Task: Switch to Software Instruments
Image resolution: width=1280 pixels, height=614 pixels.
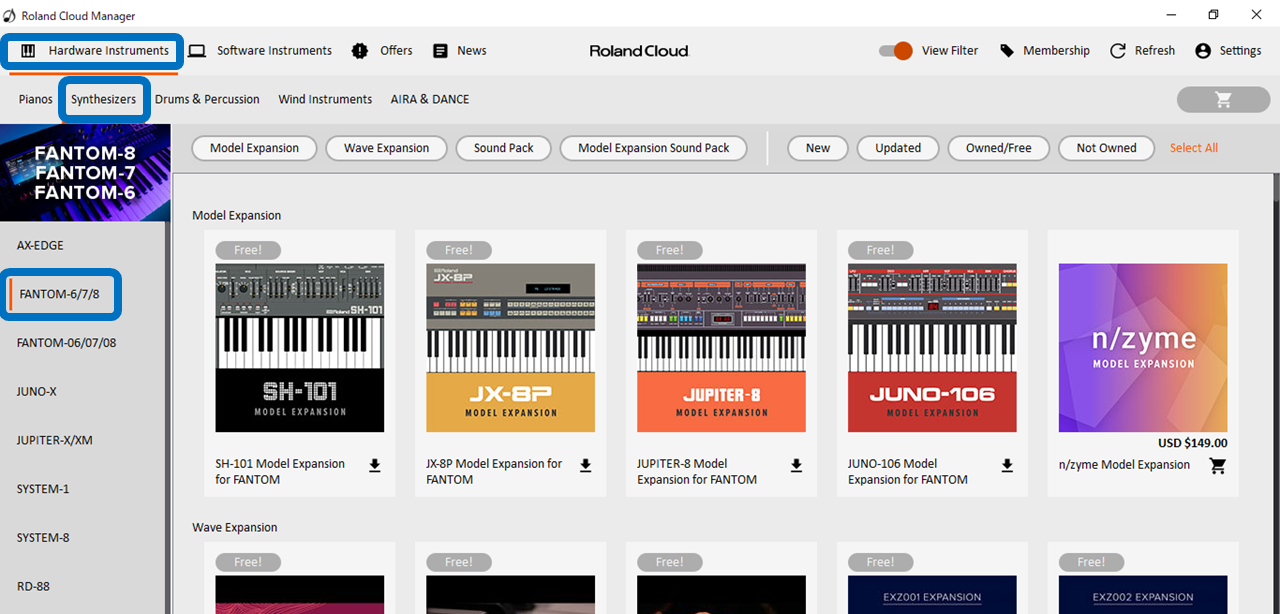Action: 260,50
